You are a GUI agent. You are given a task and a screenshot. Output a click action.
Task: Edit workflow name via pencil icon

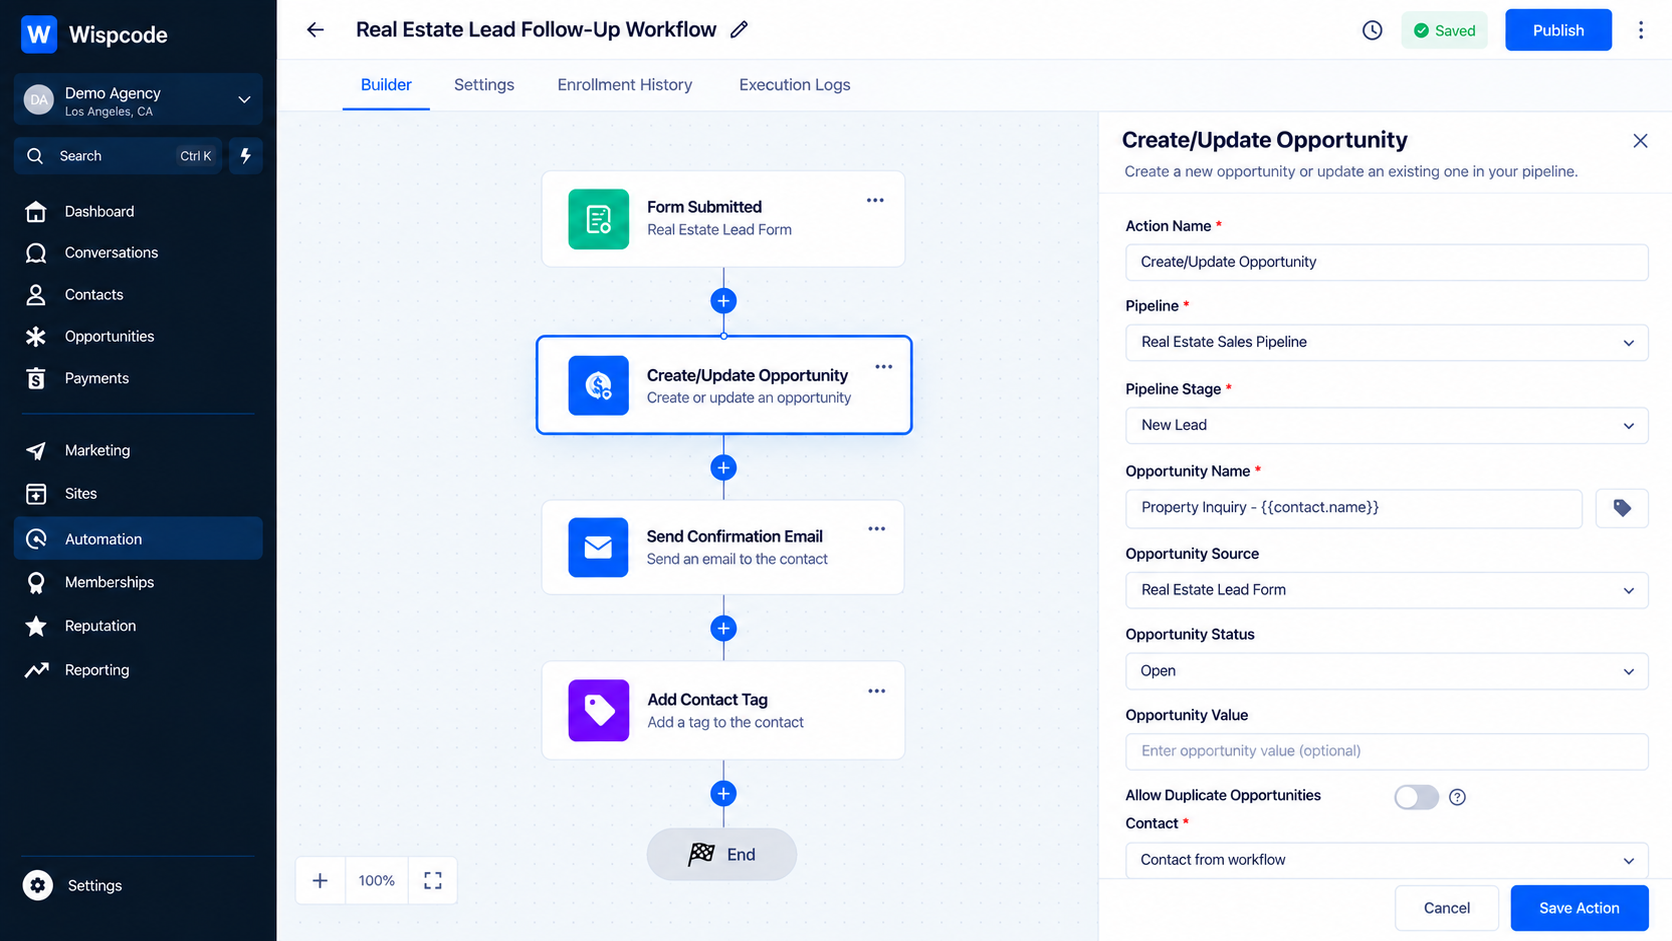point(739,30)
